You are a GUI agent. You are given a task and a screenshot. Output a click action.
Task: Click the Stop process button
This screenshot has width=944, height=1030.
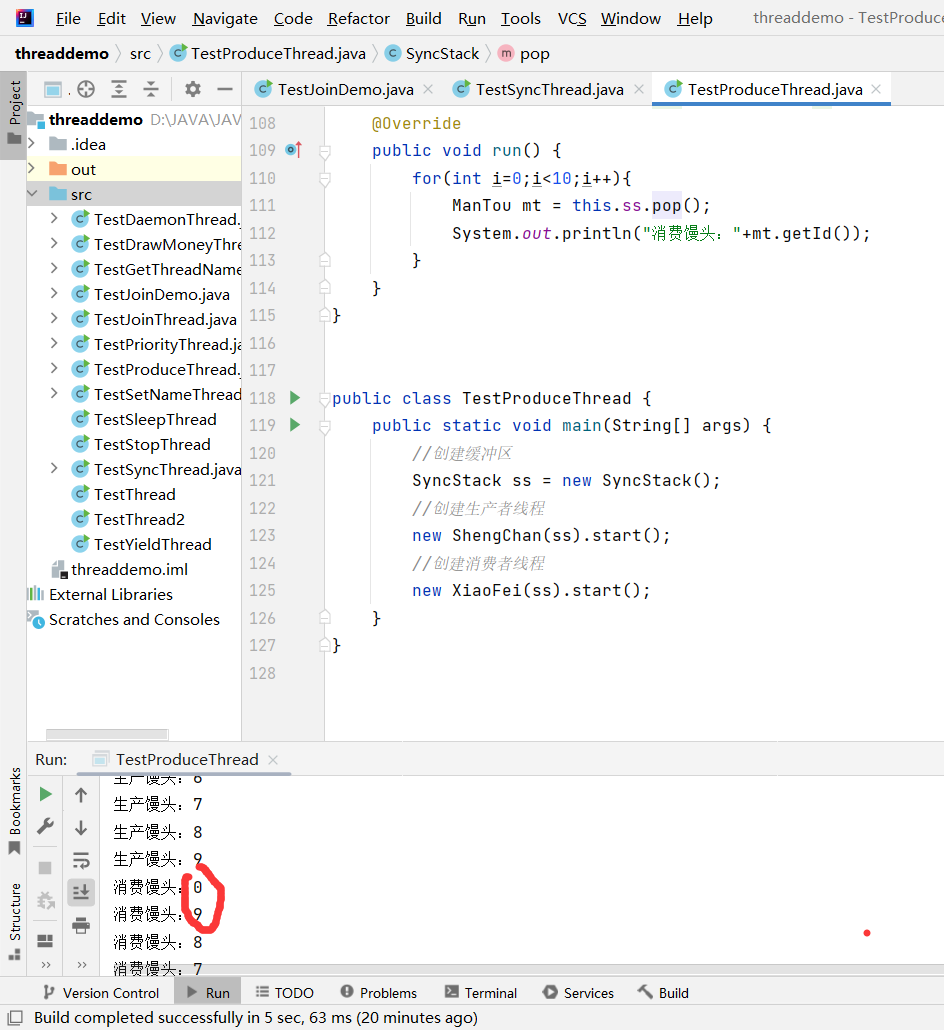(45, 868)
